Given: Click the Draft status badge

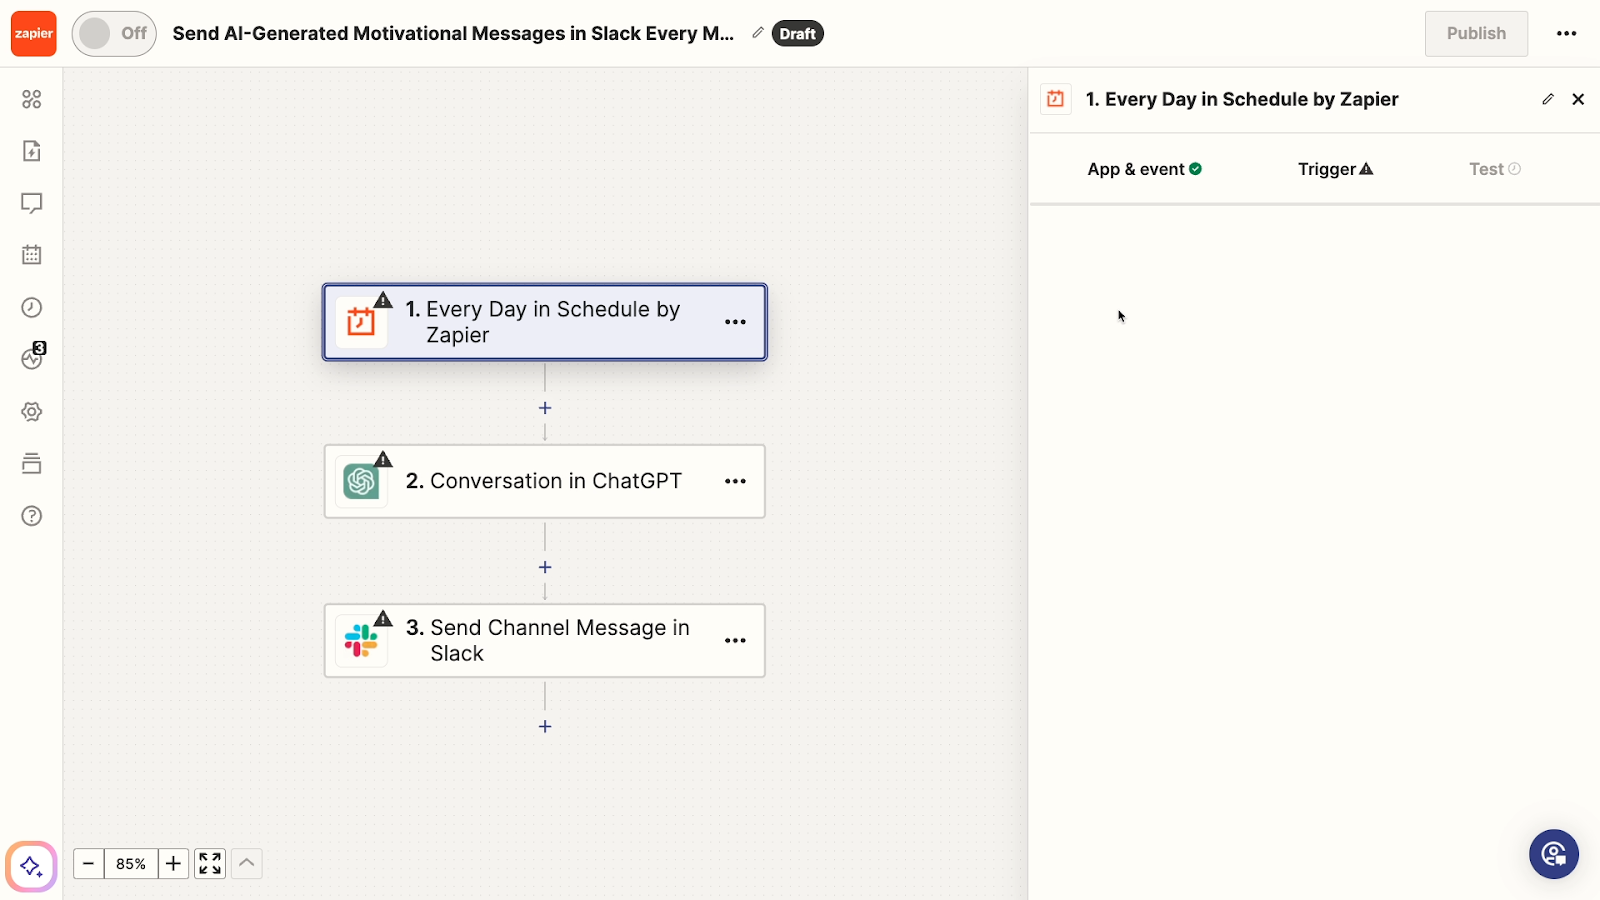Looking at the screenshot, I should pyautogui.click(x=797, y=34).
